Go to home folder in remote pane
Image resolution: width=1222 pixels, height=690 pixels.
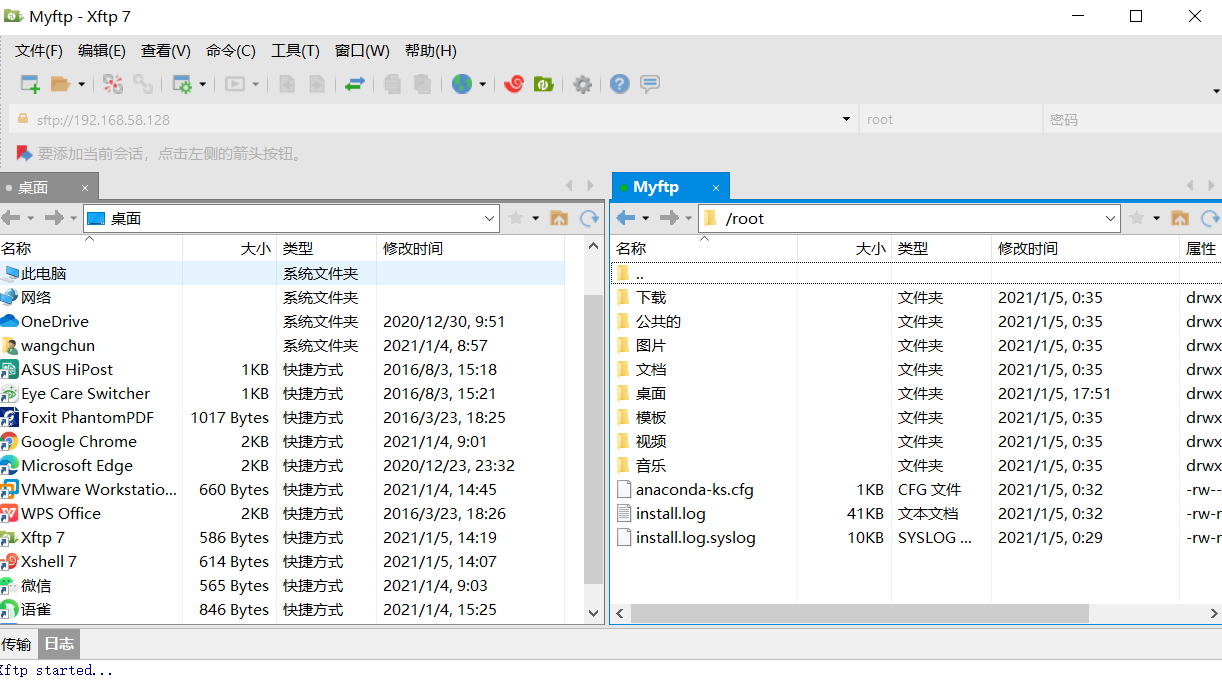tap(1180, 218)
